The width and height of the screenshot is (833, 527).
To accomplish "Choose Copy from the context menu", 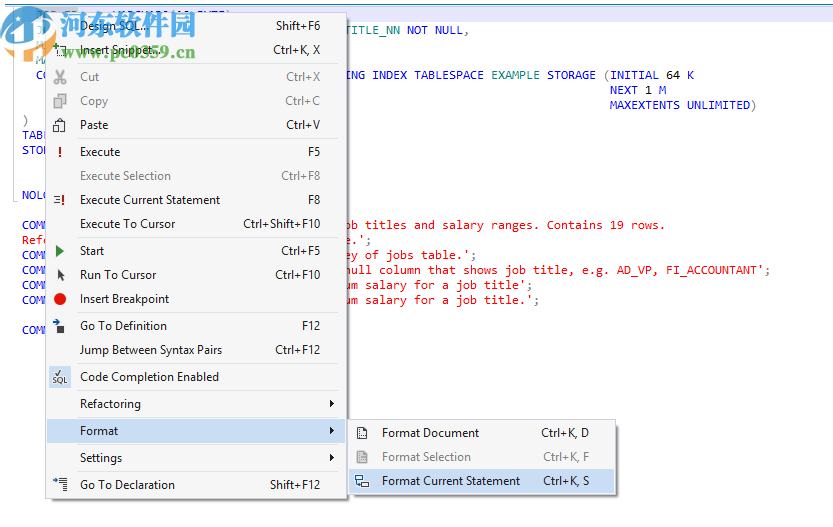I will [x=196, y=101].
